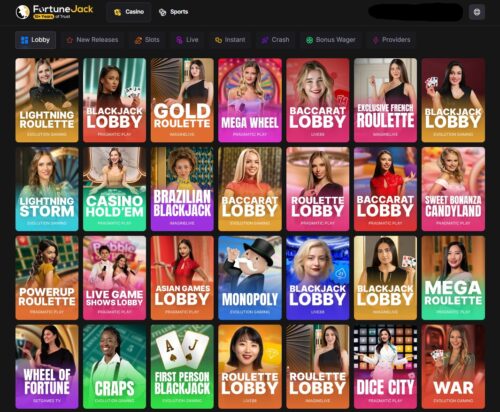
Task: Open the Casino Hold'em game
Action: (x=114, y=189)
